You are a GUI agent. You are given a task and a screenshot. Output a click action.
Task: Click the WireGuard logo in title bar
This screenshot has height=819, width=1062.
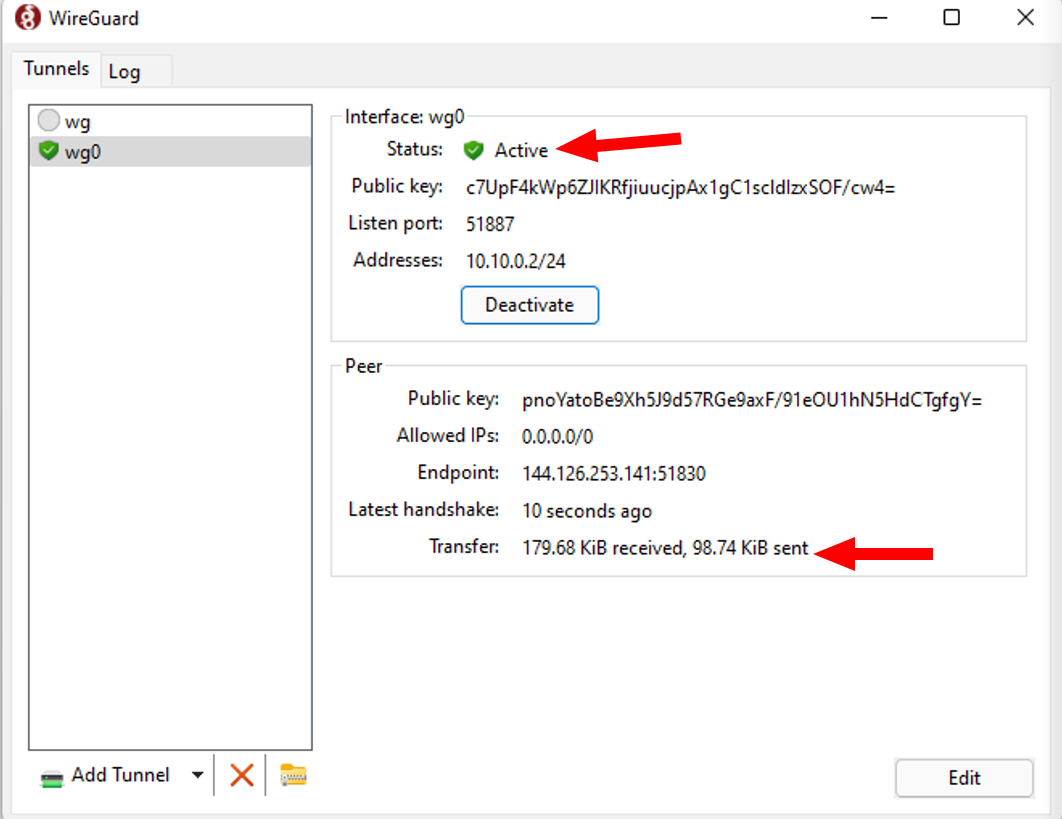click(28, 18)
